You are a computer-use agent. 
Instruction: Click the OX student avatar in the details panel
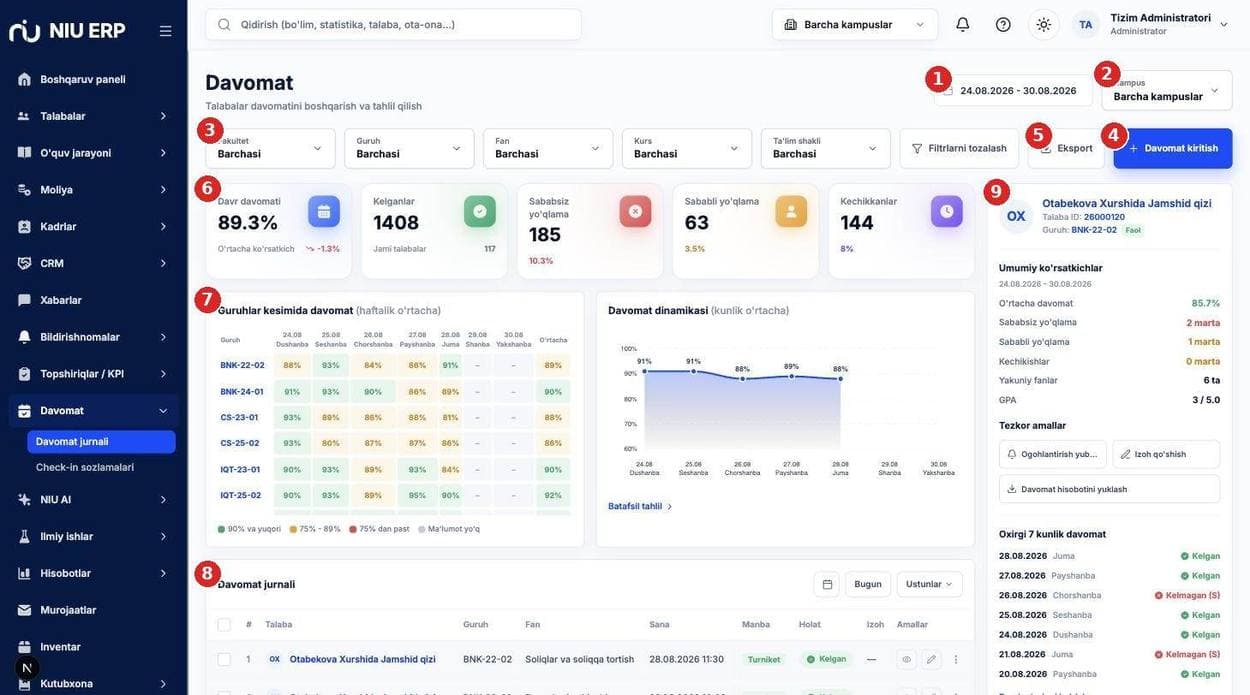(1016, 216)
